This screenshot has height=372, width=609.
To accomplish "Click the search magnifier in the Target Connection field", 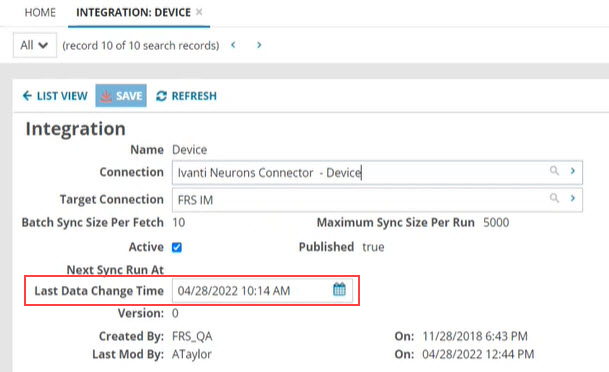I will (554, 198).
